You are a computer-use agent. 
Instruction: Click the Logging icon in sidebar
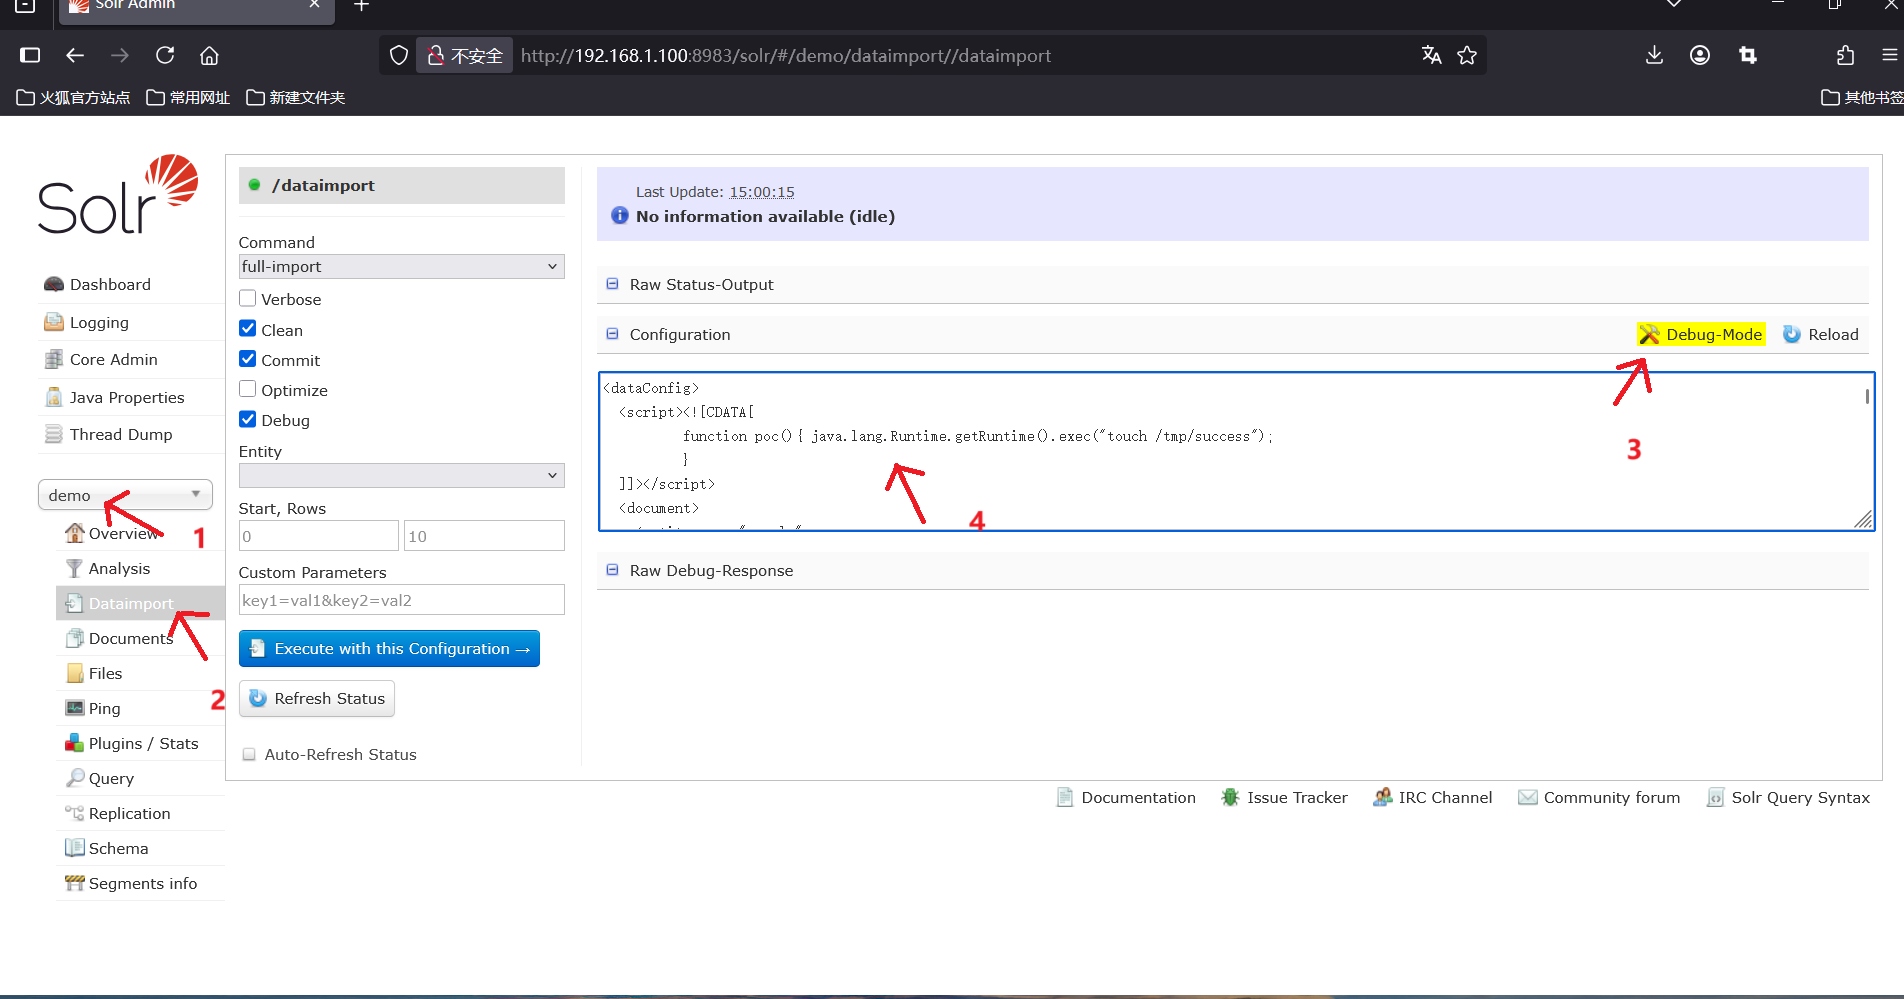(x=54, y=322)
